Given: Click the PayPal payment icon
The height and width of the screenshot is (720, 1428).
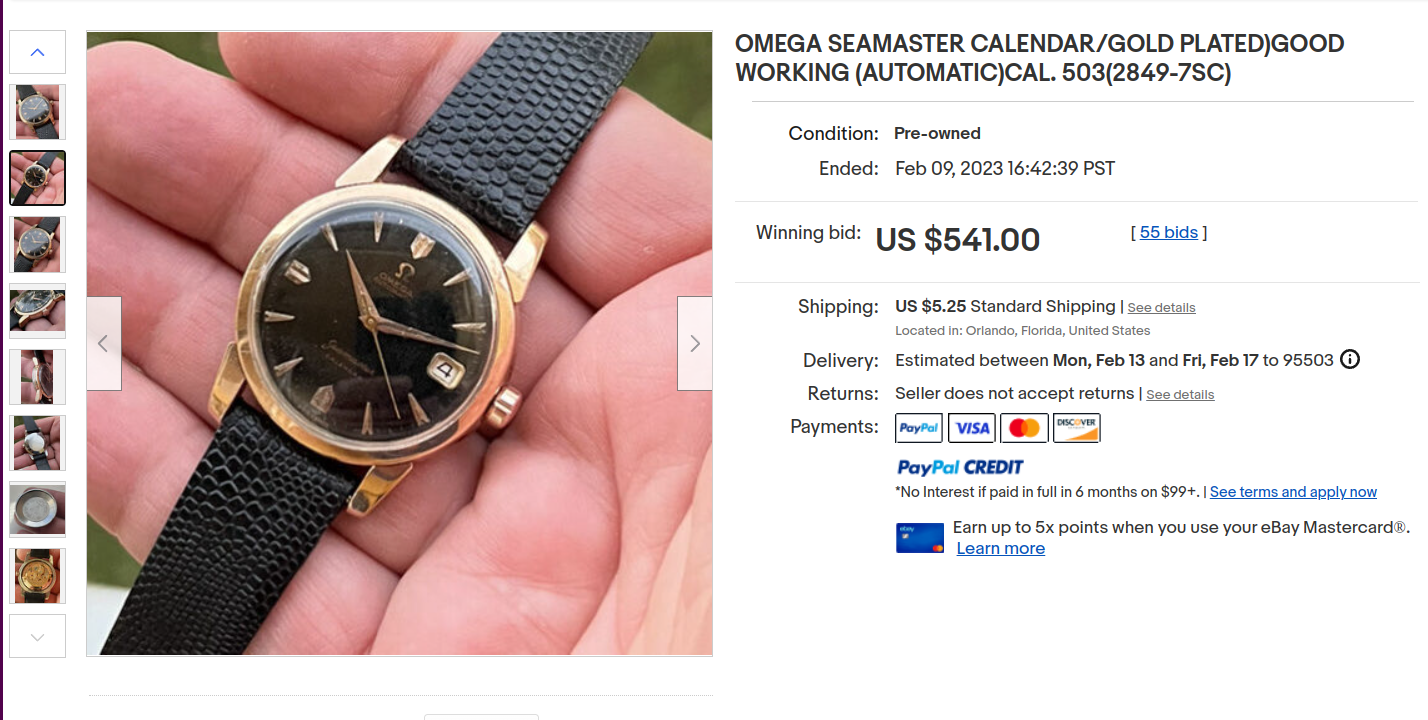Looking at the screenshot, I should pyautogui.click(x=919, y=428).
